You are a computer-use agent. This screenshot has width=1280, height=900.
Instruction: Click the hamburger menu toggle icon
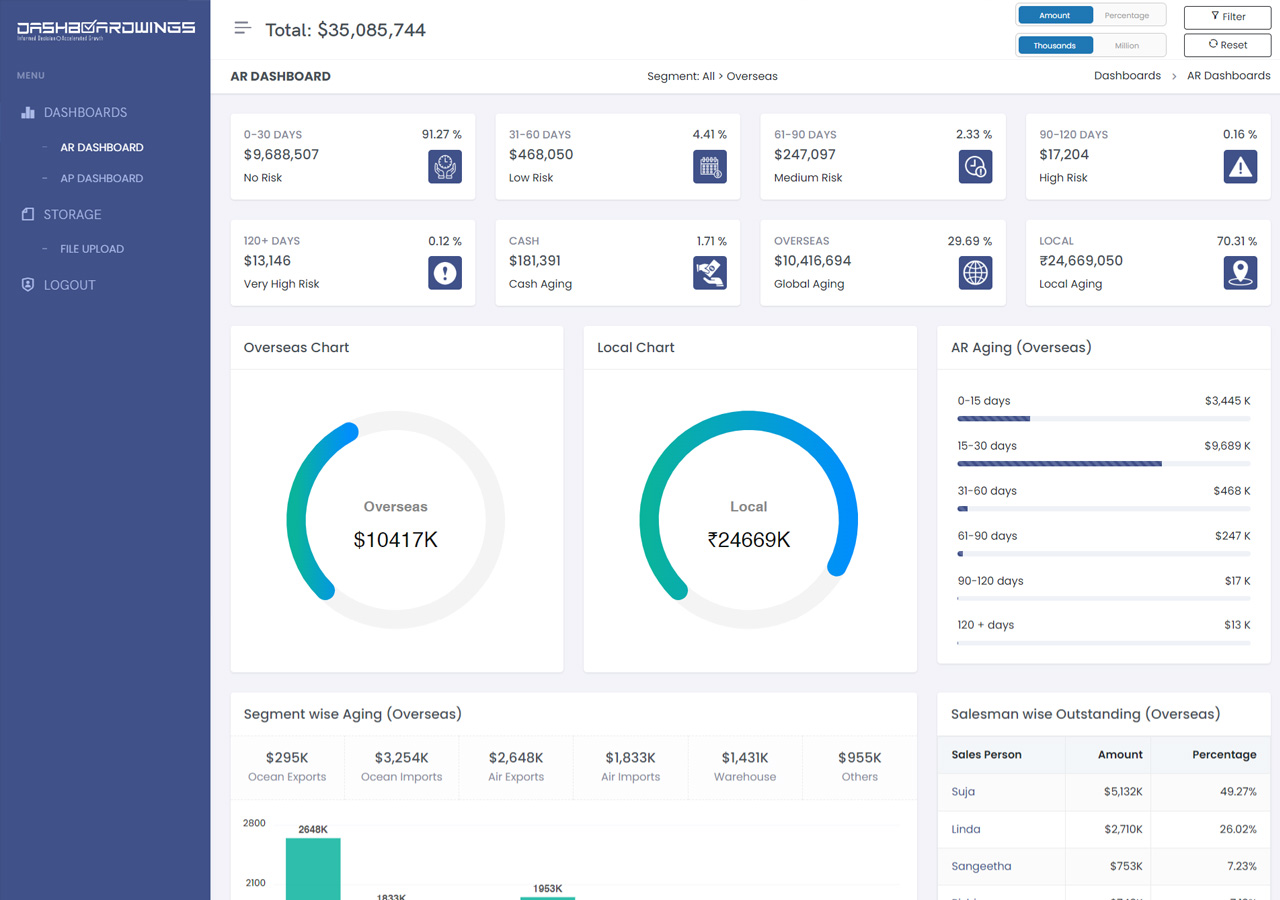tap(242, 28)
